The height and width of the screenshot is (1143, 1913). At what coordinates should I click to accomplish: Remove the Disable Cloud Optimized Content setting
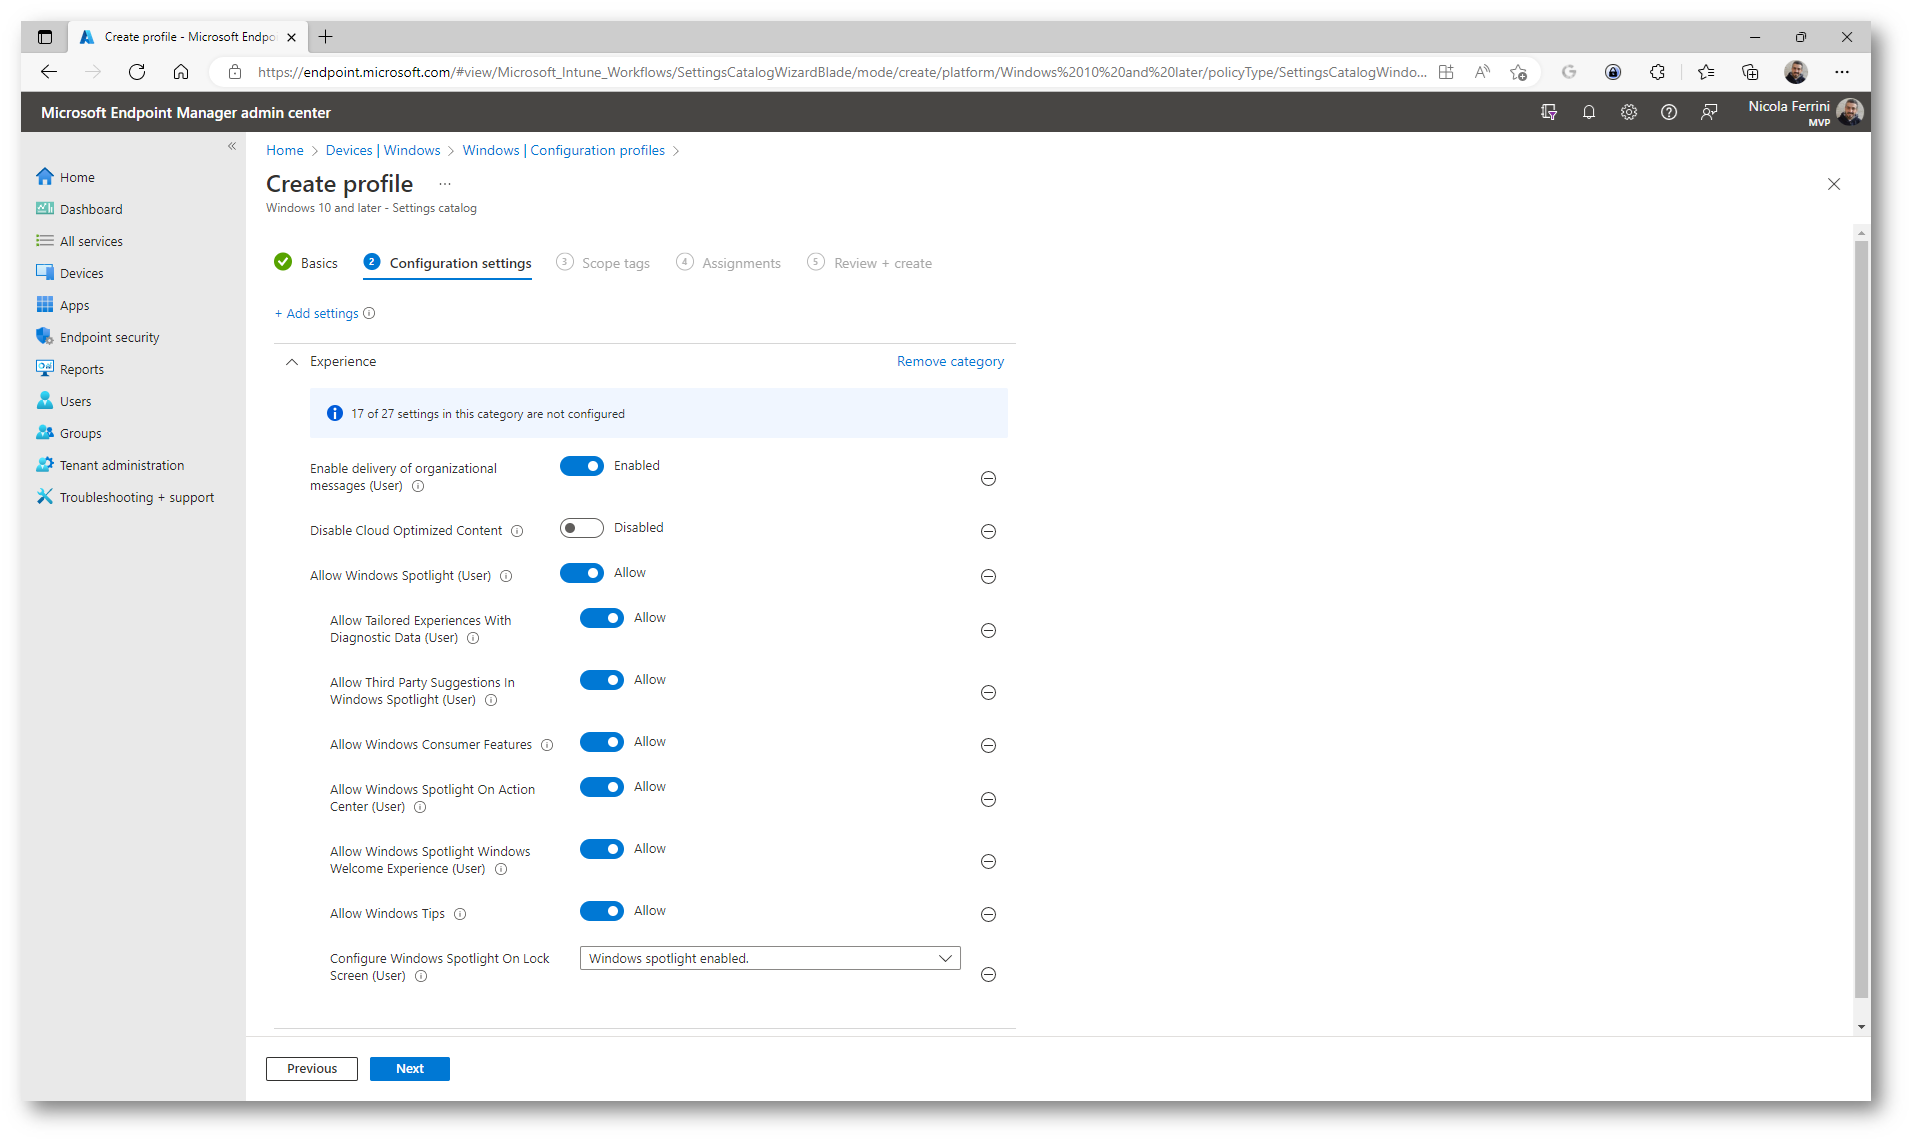pos(988,532)
